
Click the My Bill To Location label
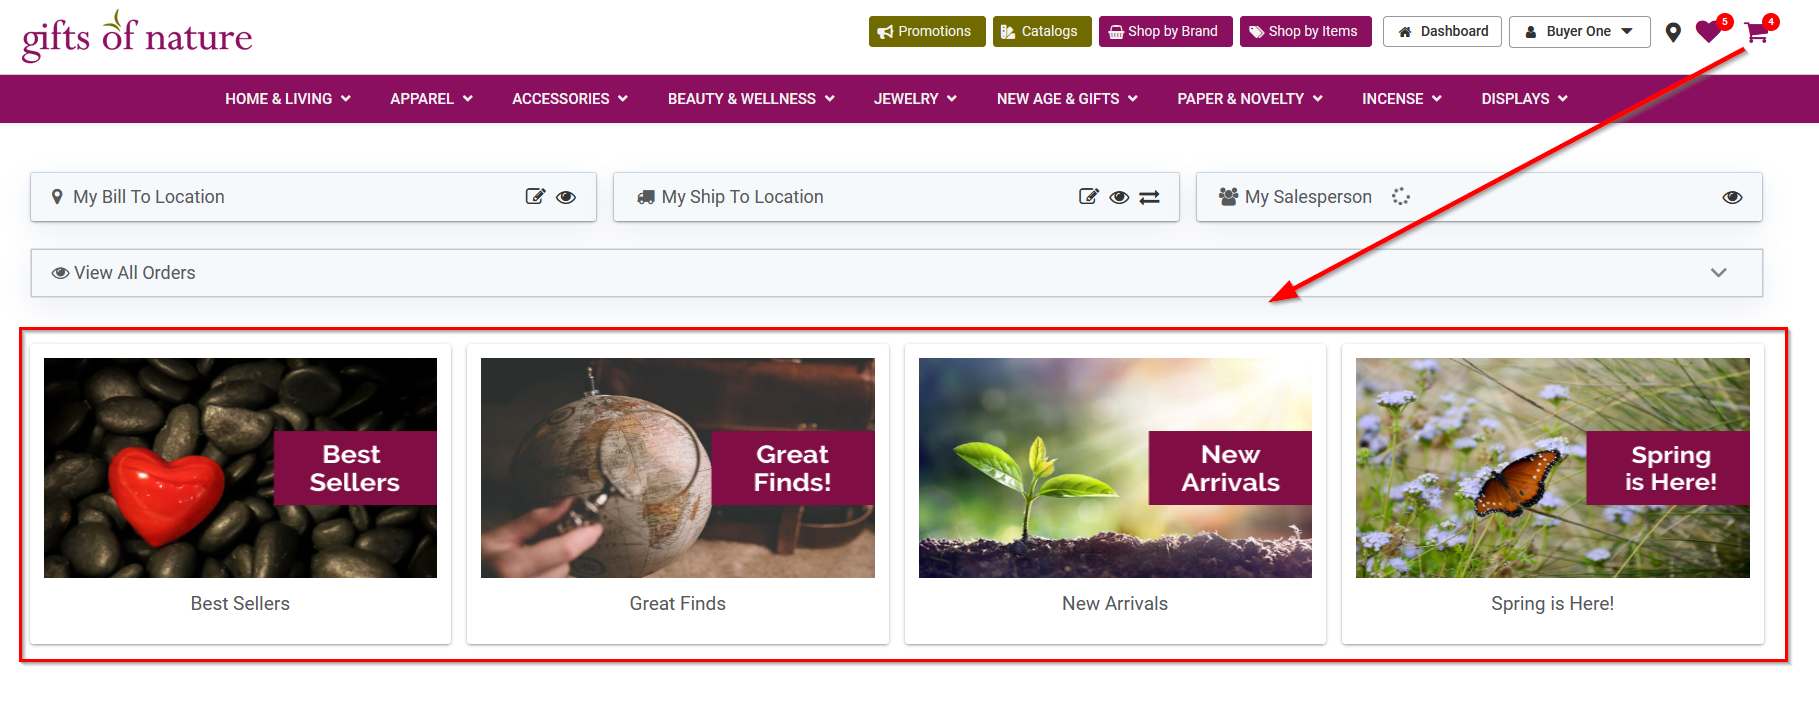[x=149, y=197]
